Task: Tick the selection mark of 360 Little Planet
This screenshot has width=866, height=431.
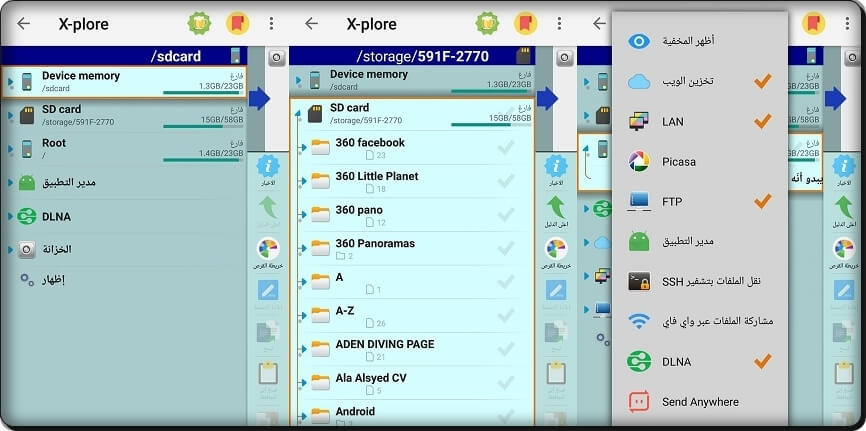Action: tap(506, 181)
